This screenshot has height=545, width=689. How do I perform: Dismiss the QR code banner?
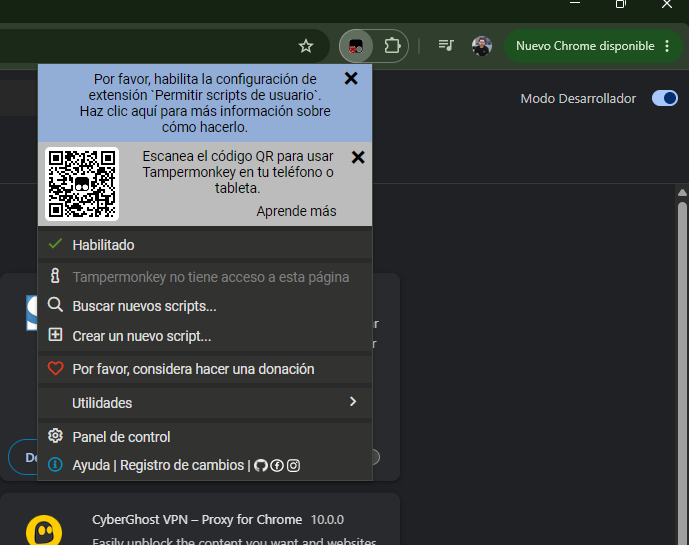358,157
